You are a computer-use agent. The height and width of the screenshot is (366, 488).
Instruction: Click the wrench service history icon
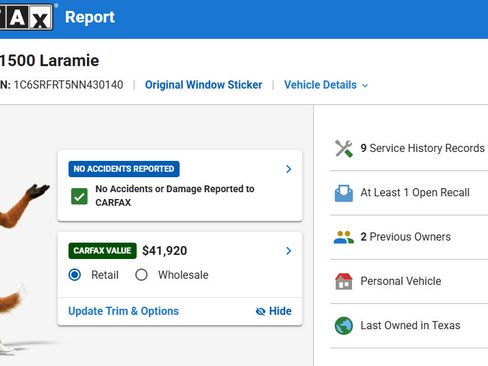point(344,148)
